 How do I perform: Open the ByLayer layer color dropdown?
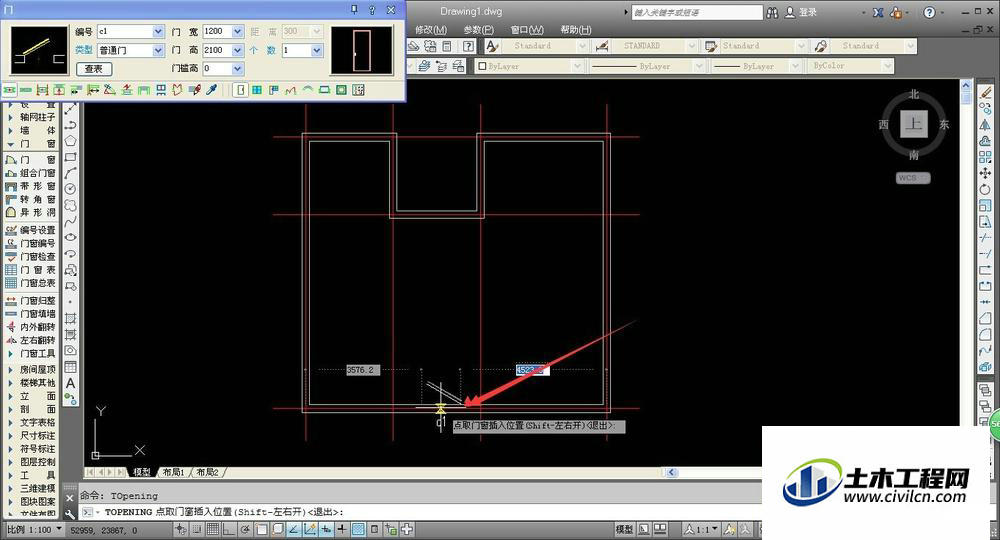529,66
